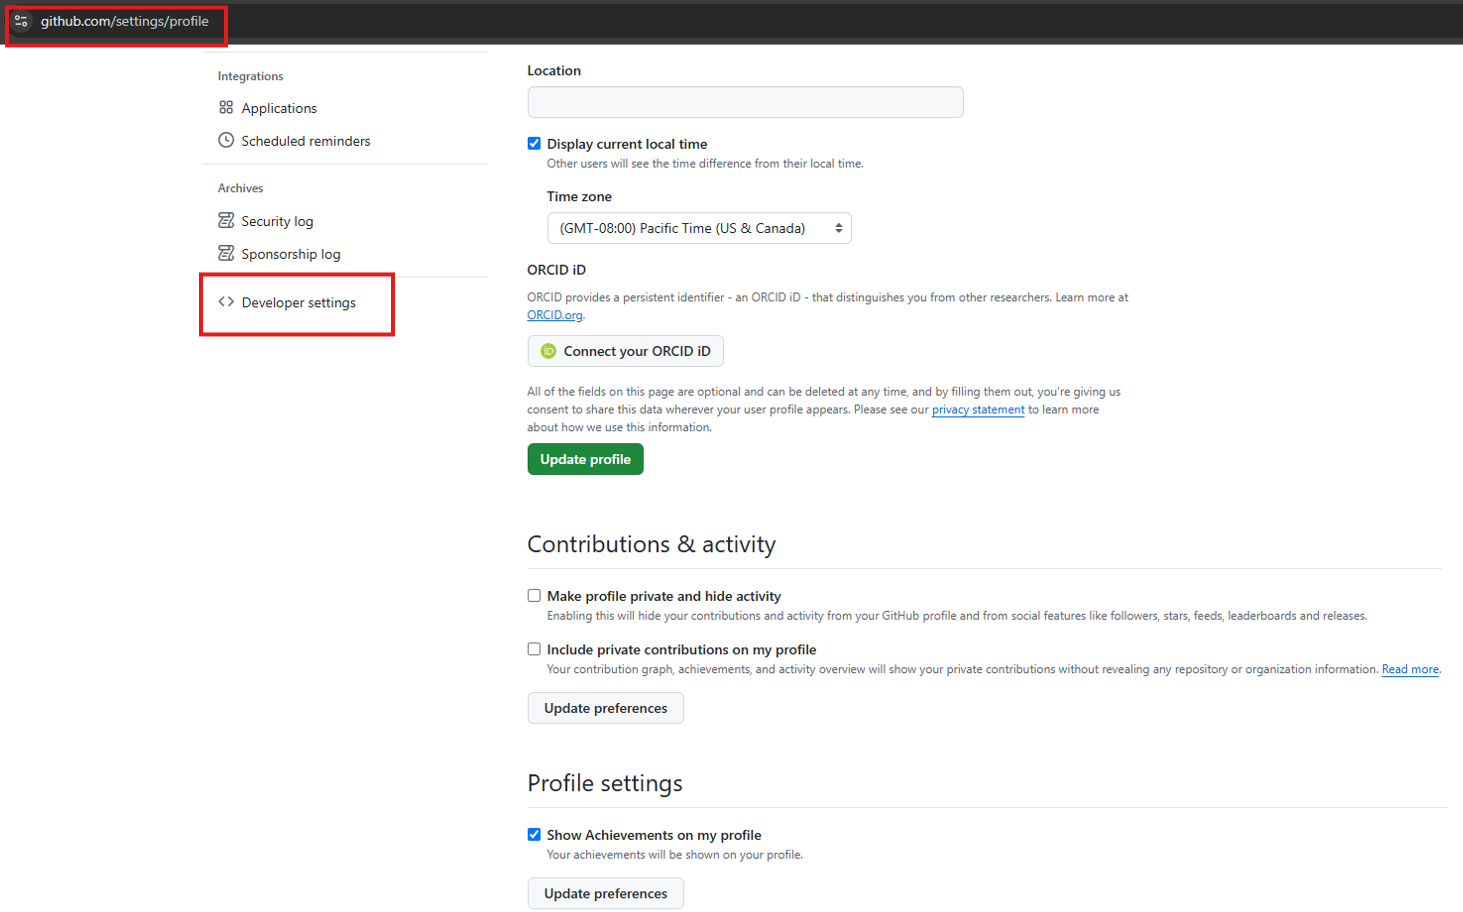Screen dimensions: 1463x912
Task: Open the privacy statement link
Action: 978,410
